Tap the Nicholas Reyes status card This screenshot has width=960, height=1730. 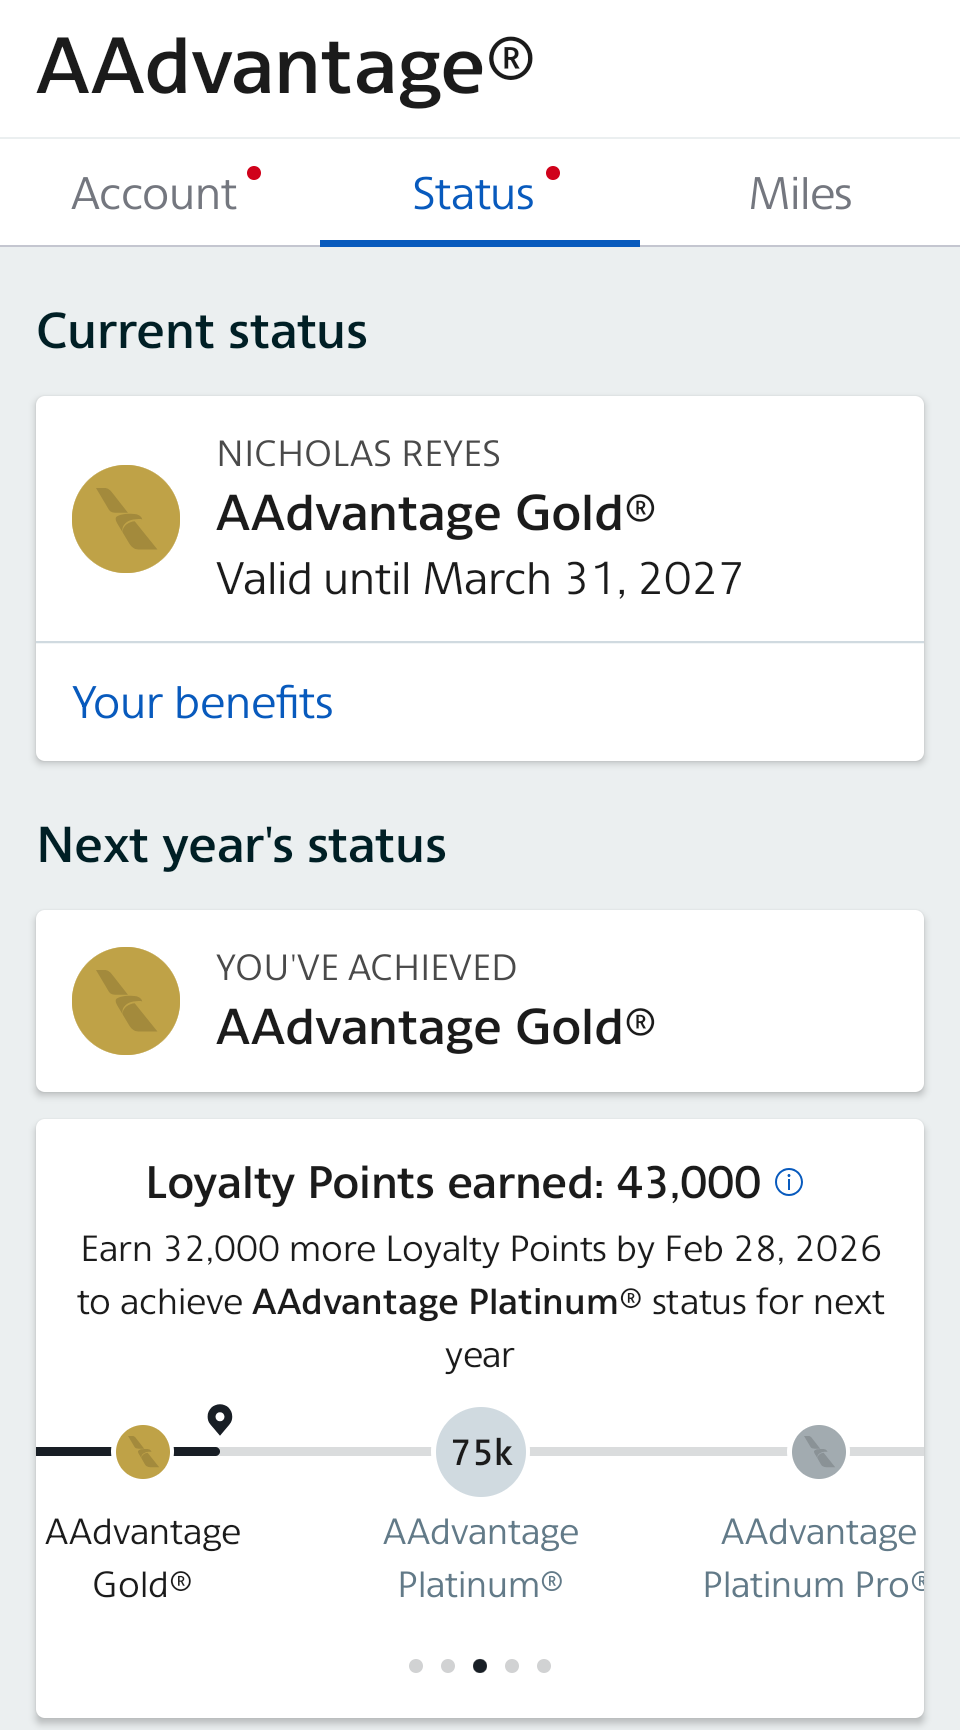click(x=560, y=519)
